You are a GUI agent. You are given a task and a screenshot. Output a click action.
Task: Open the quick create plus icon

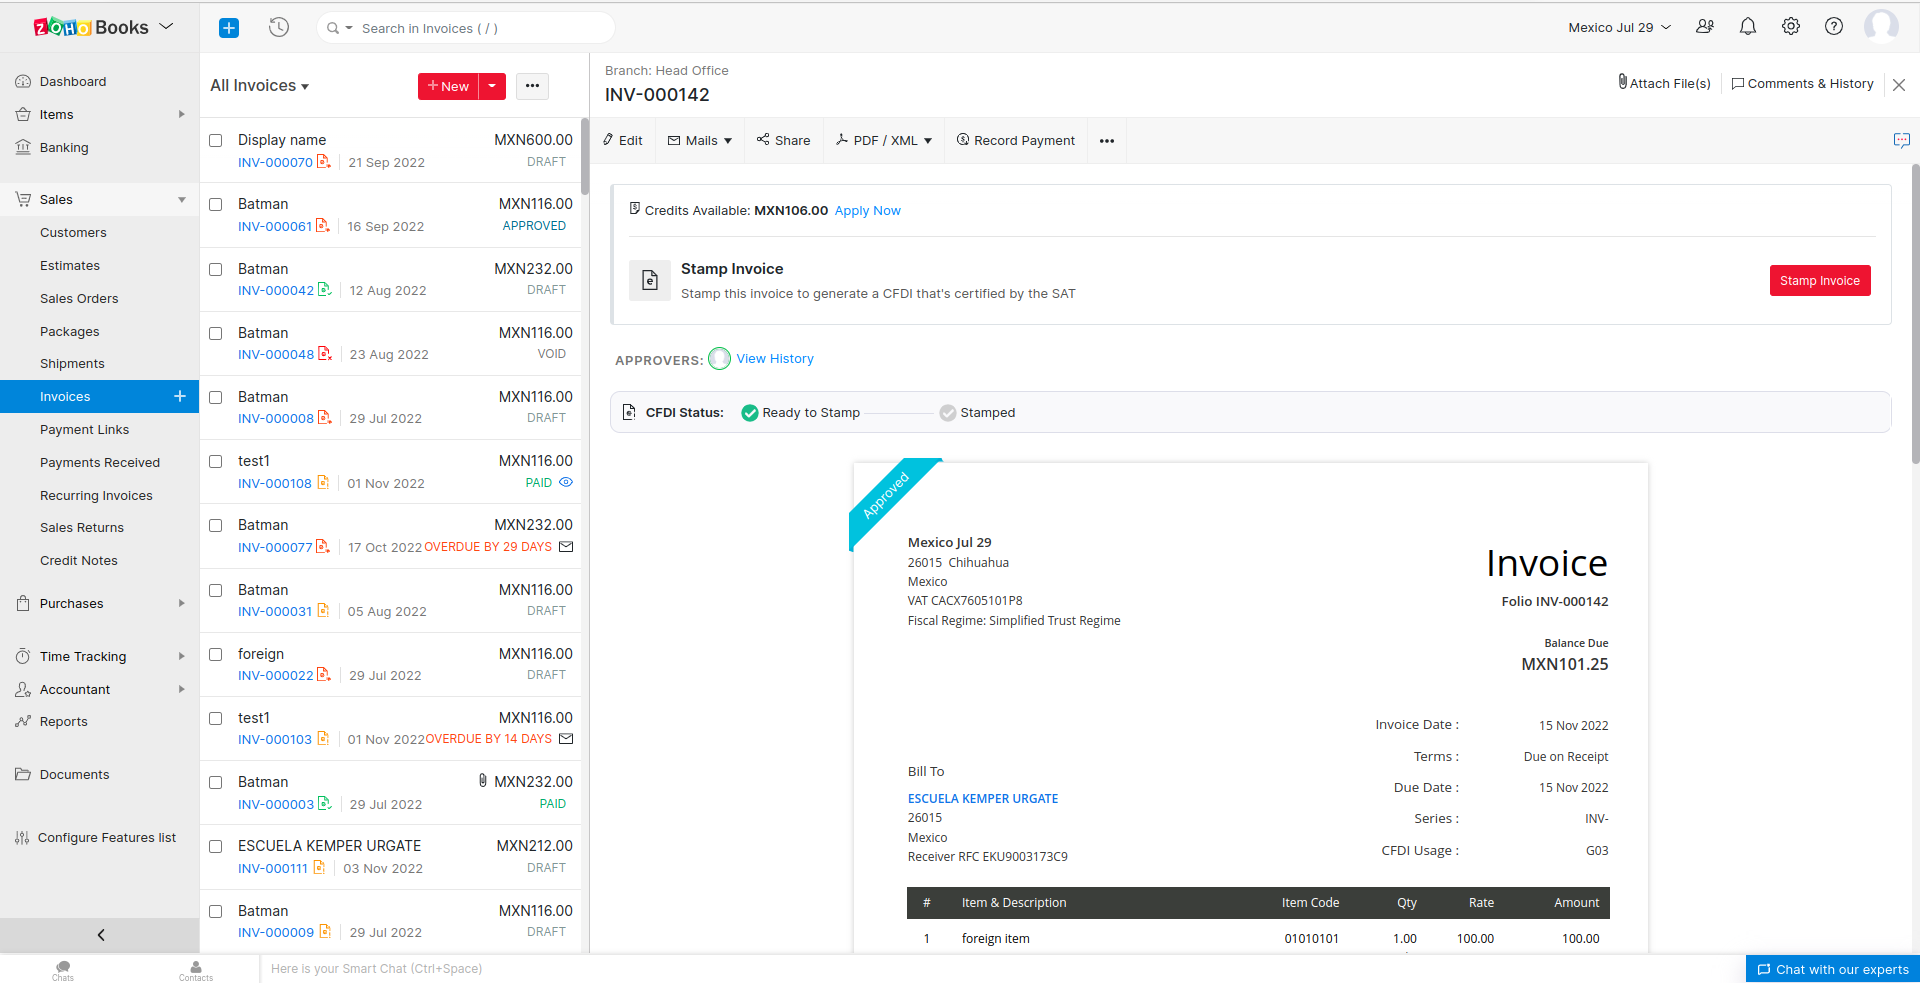click(229, 28)
